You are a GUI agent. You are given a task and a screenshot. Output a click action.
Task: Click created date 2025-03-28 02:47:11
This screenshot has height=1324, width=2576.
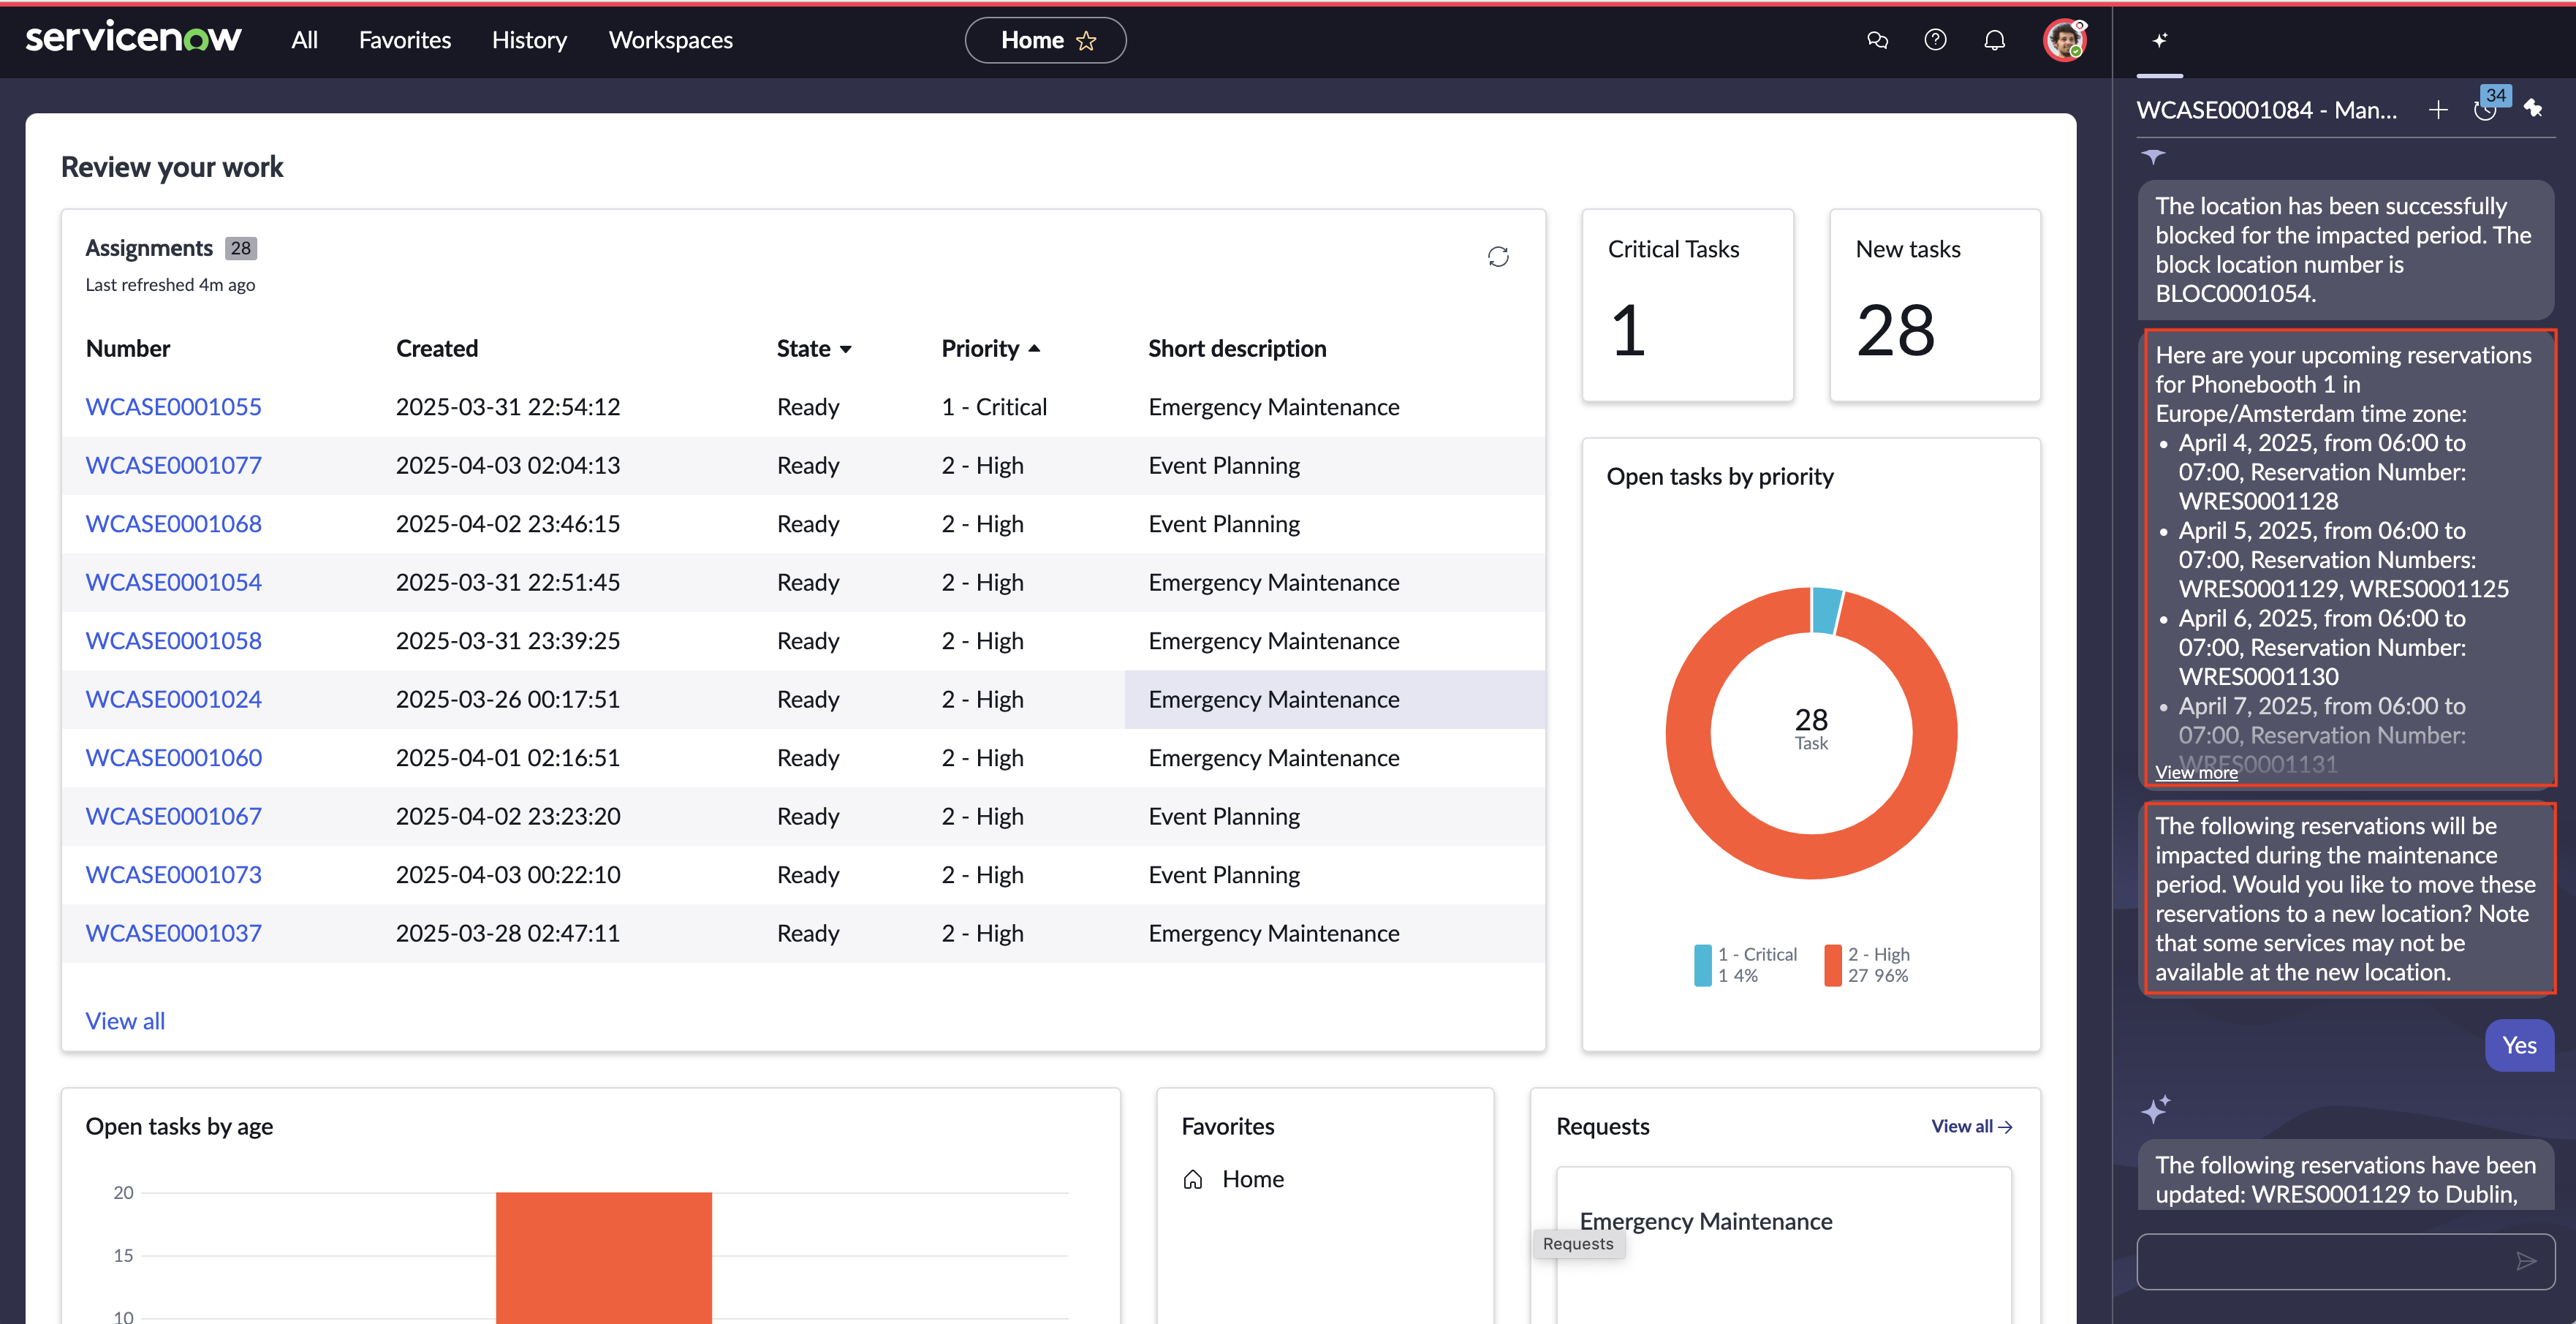[507, 933]
